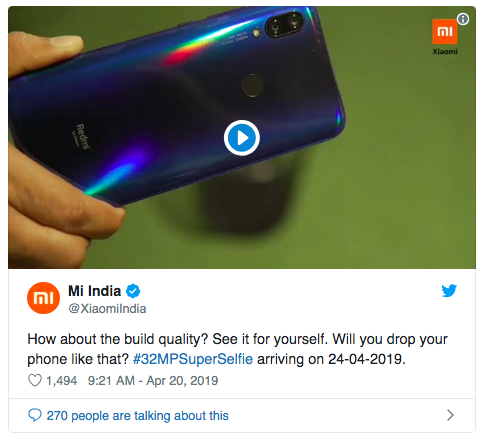Image resolution: width=482 pixels, height=440 pixels.
Task: Like the tweet with heart icon
Action: tap(35, 380)
